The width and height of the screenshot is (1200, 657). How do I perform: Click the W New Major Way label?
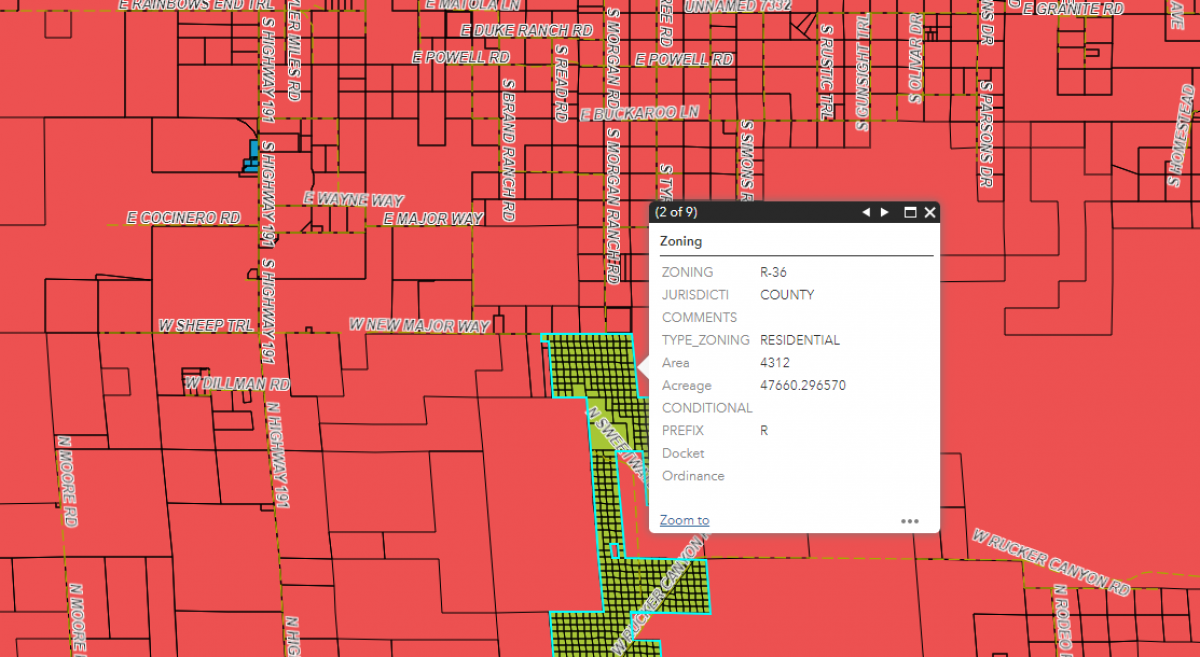coord(419,325)
